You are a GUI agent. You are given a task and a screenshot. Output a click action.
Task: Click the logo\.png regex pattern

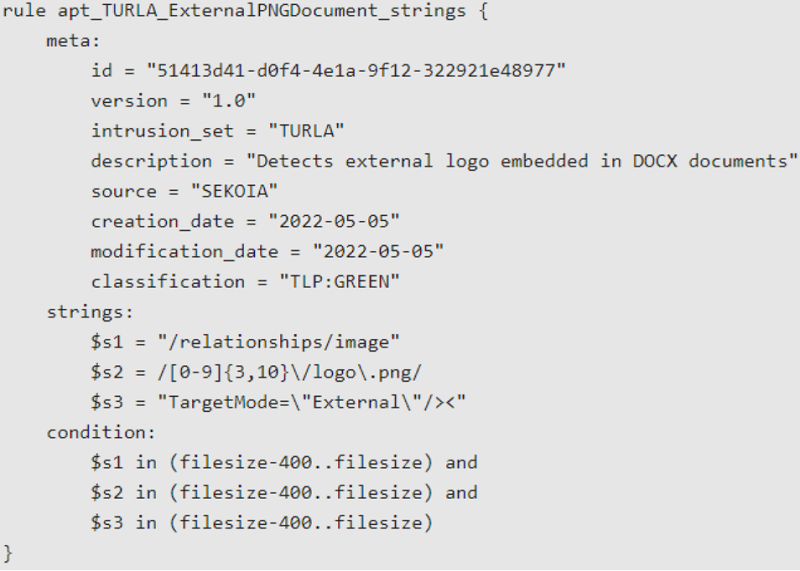pyautogui.click(x=289, y=372)
